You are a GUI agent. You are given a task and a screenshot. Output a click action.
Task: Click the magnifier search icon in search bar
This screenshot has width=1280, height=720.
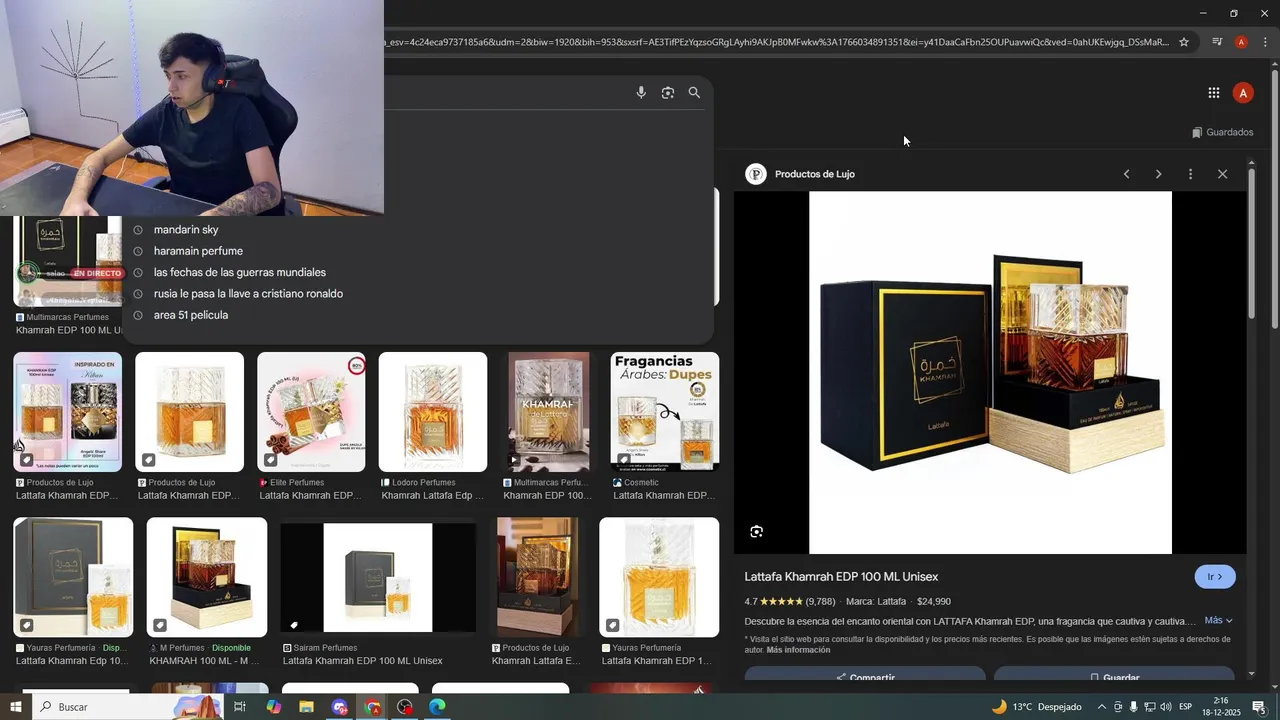coord(694,92)
